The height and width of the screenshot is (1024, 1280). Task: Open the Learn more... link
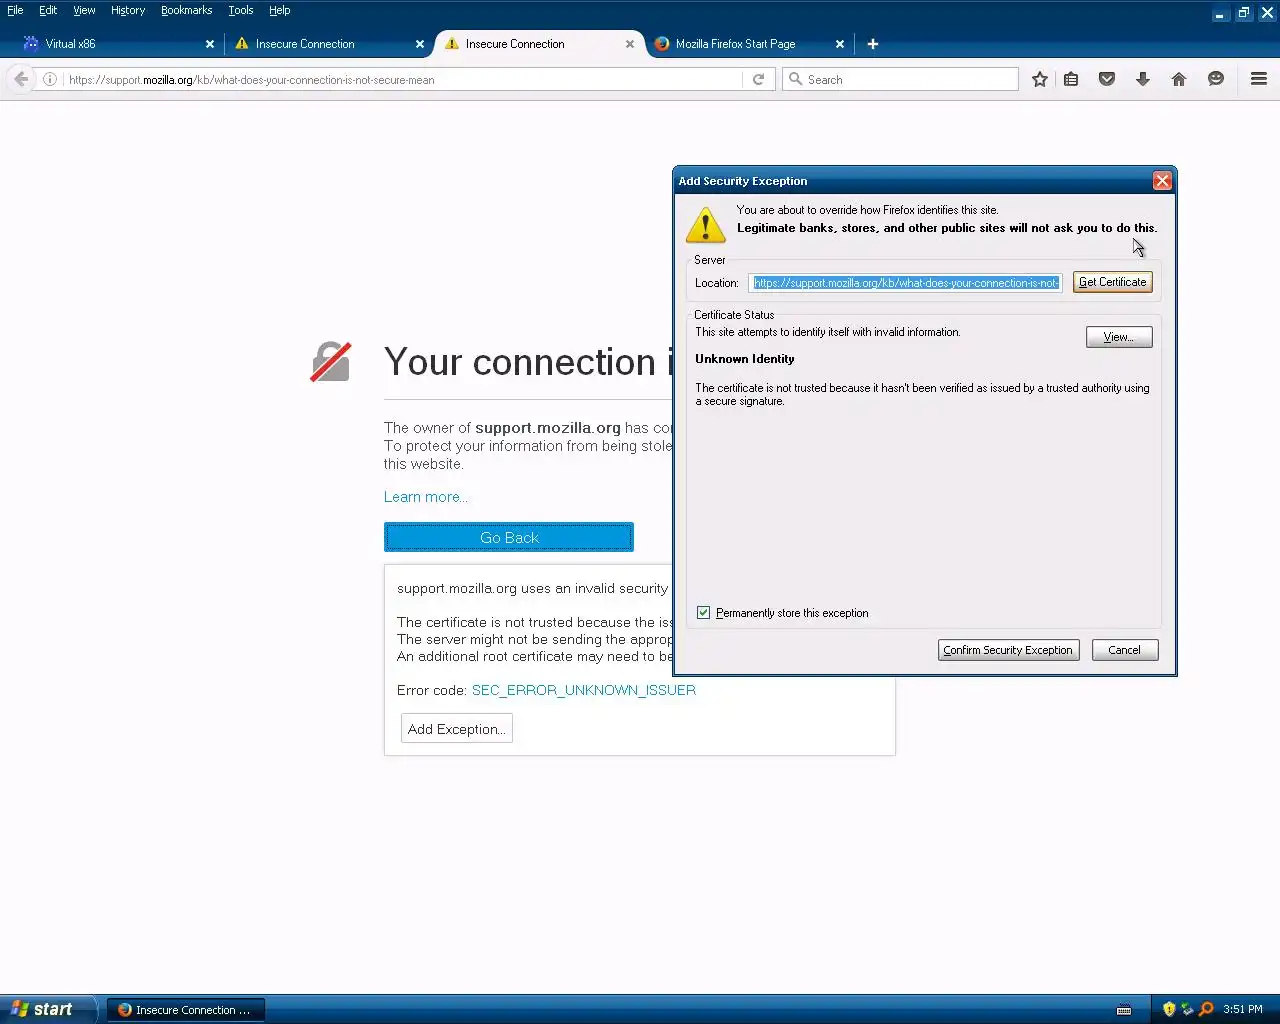pyautogui.click(x=426, y=497)
